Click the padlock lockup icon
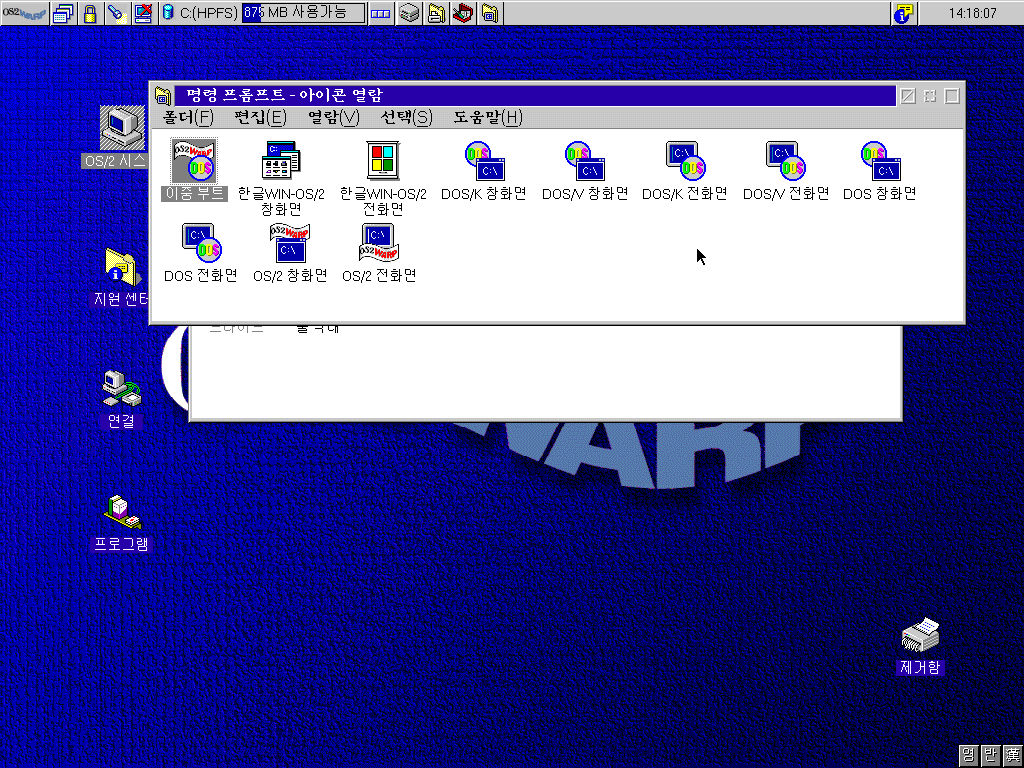 click(x=90, y=13)
